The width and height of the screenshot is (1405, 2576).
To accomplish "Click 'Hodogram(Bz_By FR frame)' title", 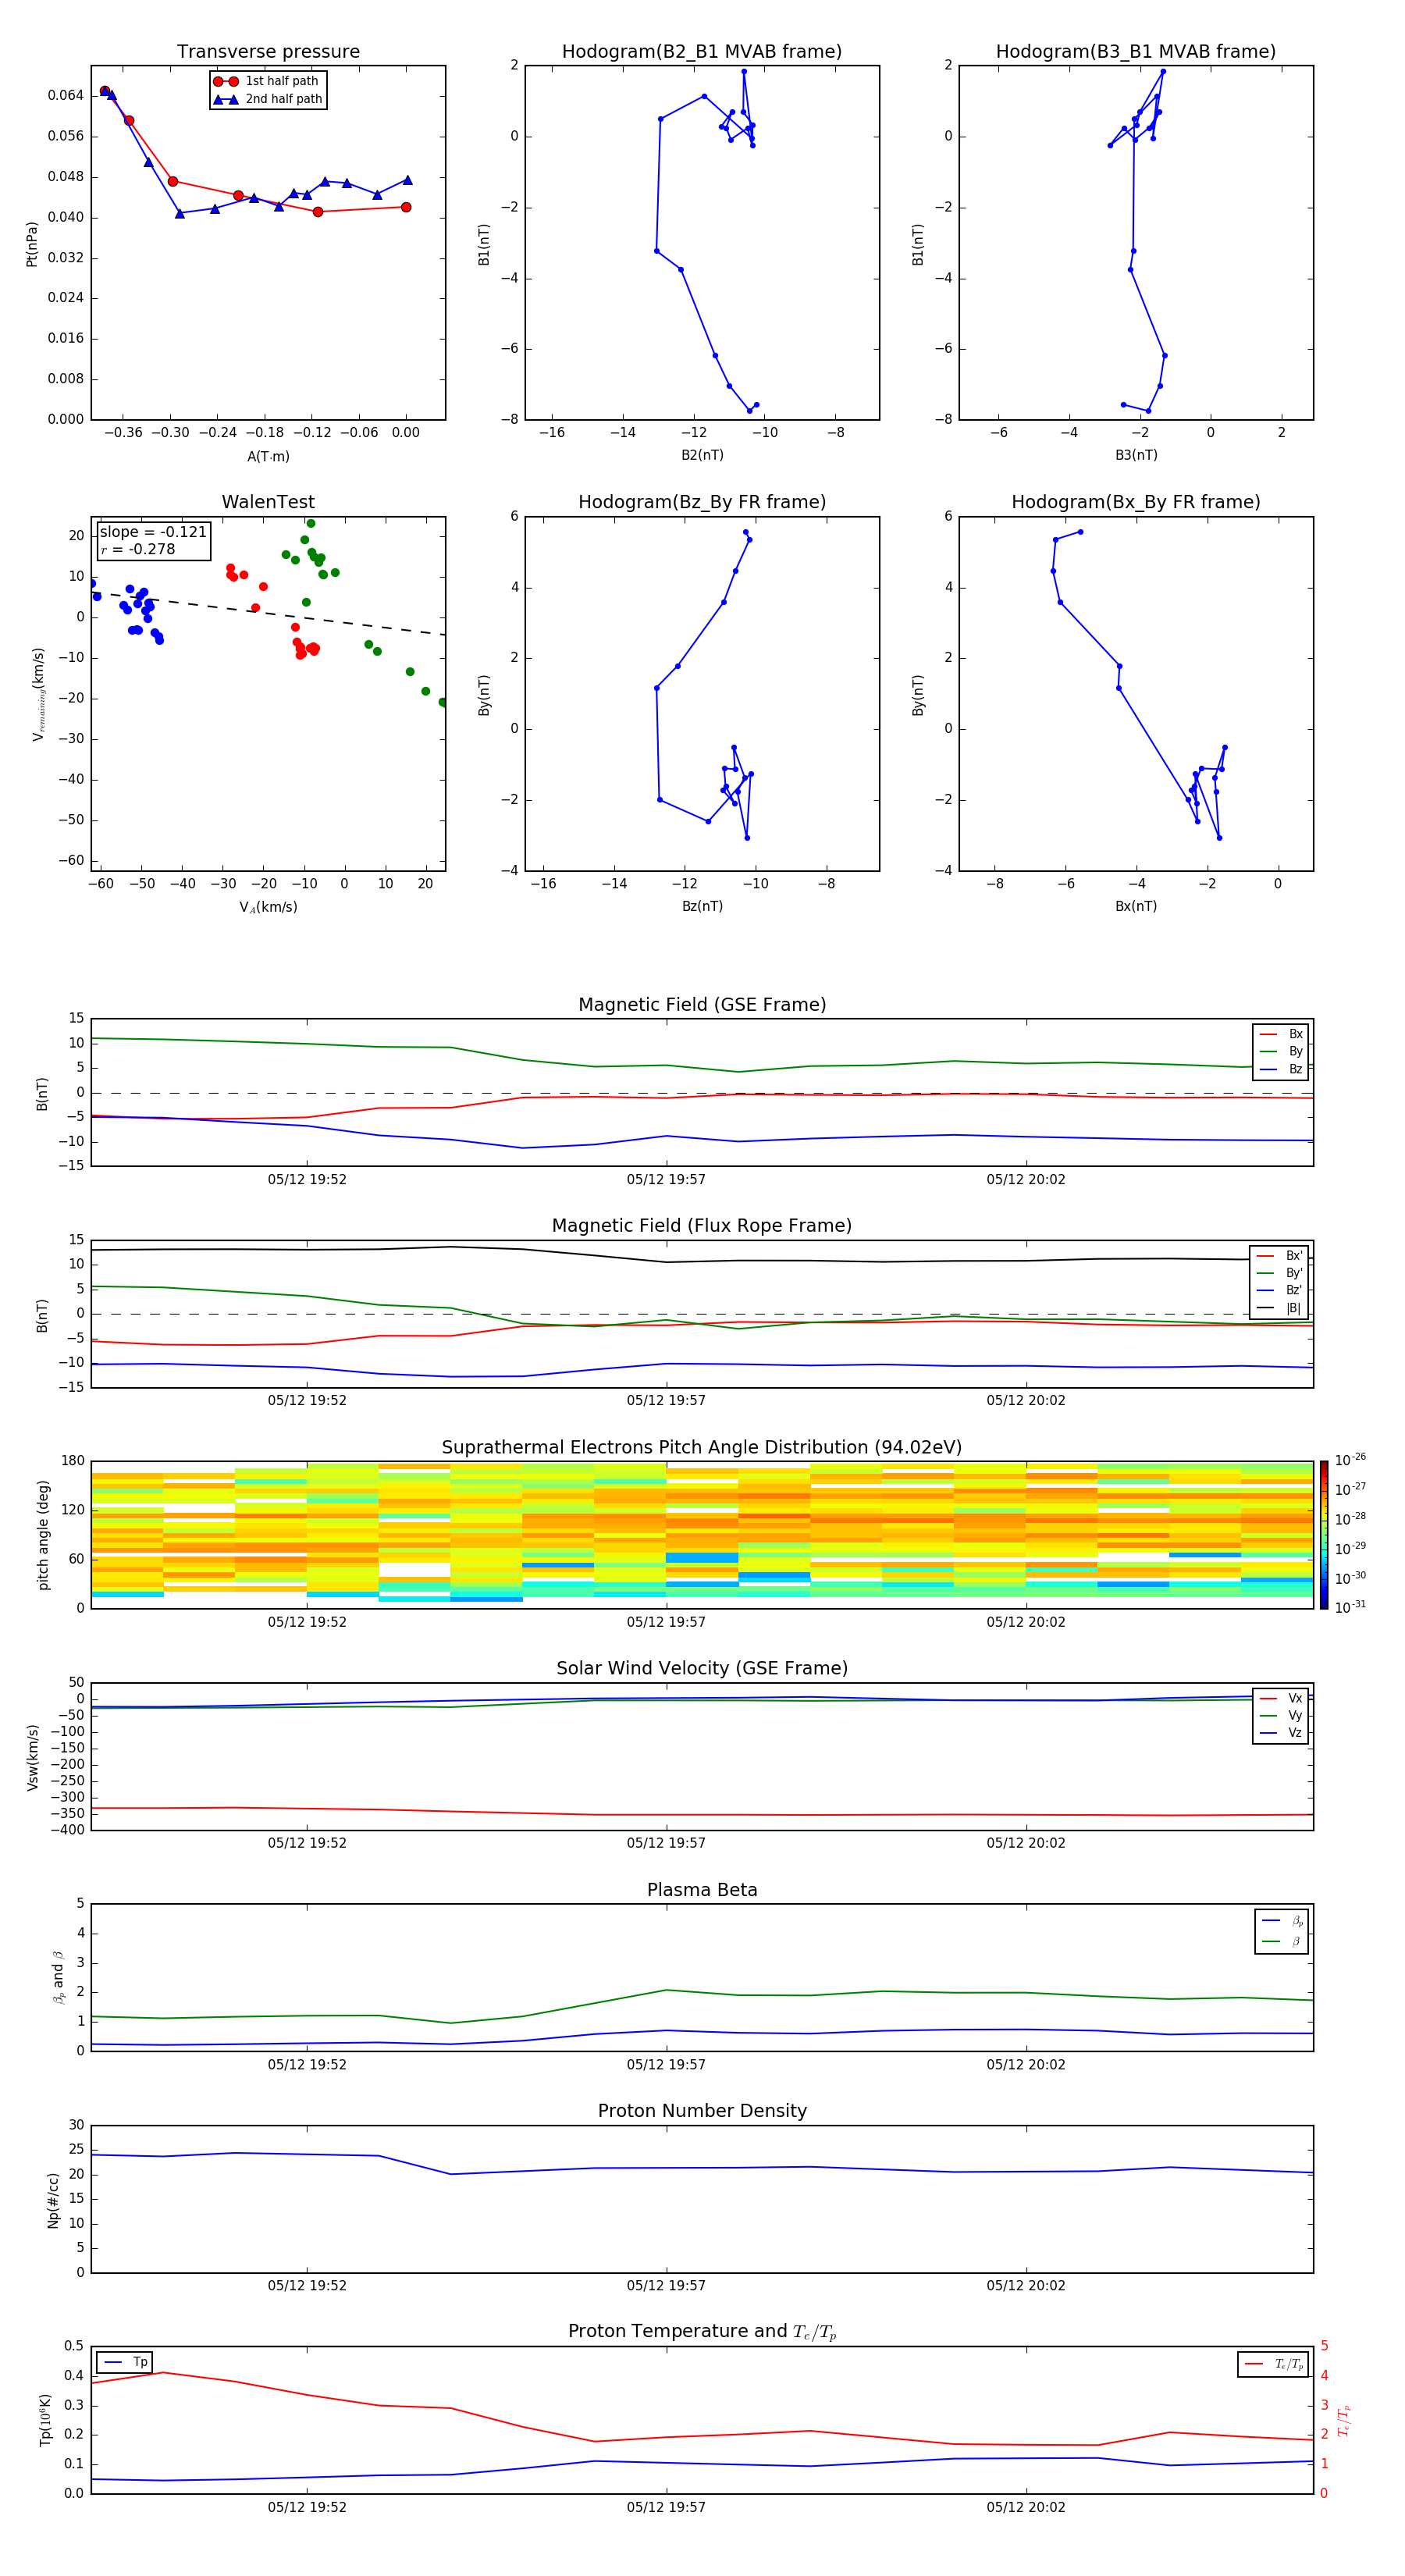I will point(702,502).
